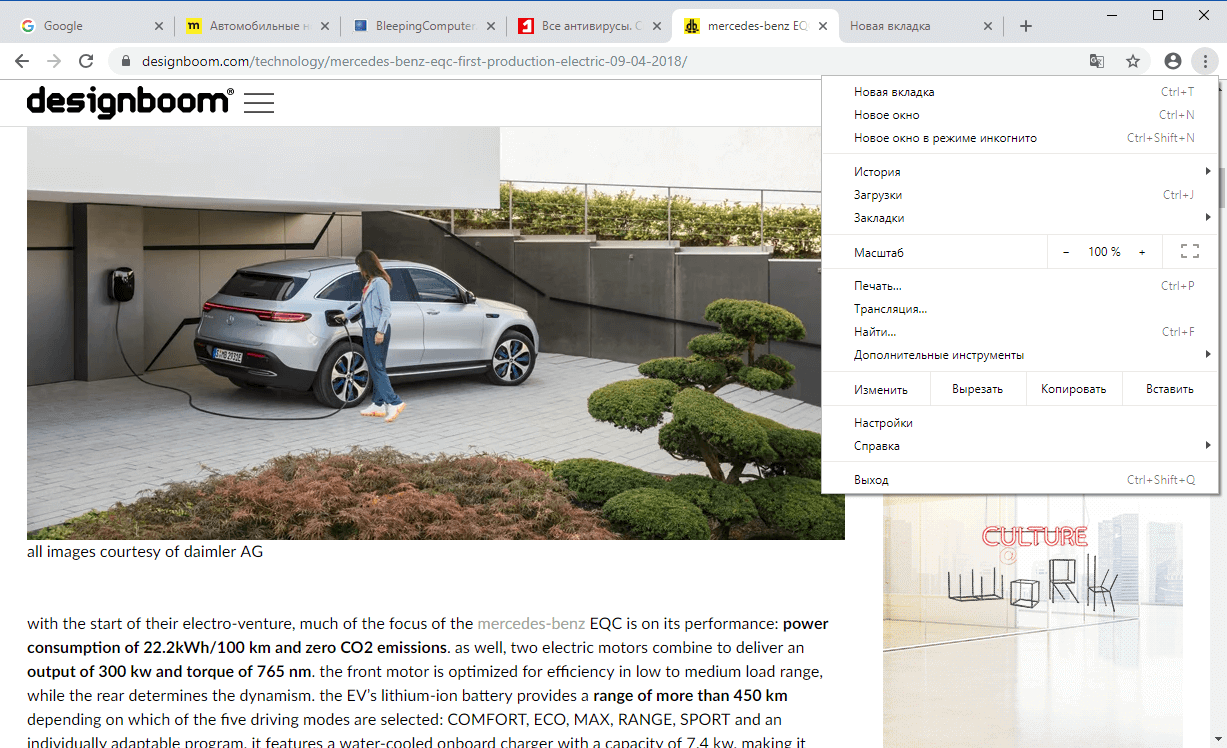This screenshot has width=1227, height=748.
Task: Click the Копировать button
Action: (x=1073, y=389)
